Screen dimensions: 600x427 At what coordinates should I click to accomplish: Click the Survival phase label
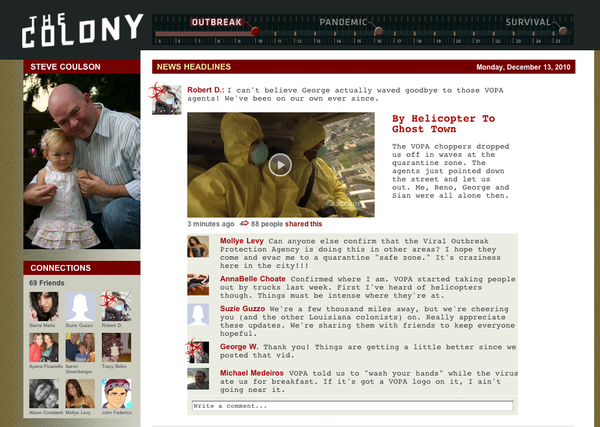coord(528,22)
